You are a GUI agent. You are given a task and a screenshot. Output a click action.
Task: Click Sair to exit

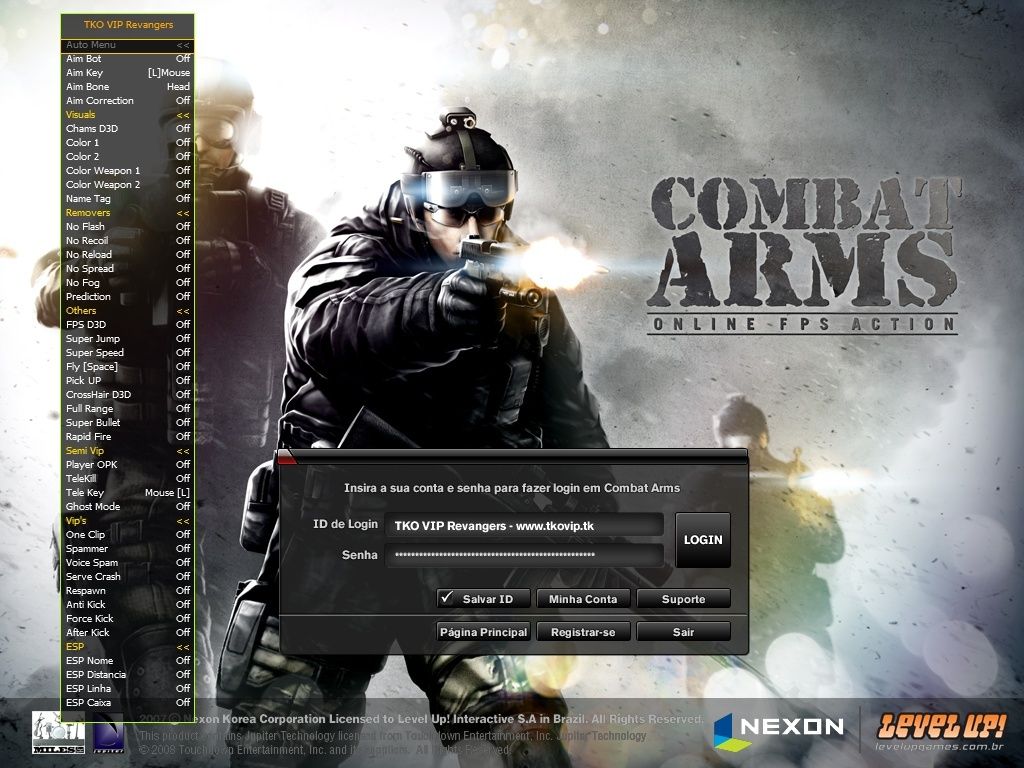pos(683,632)
